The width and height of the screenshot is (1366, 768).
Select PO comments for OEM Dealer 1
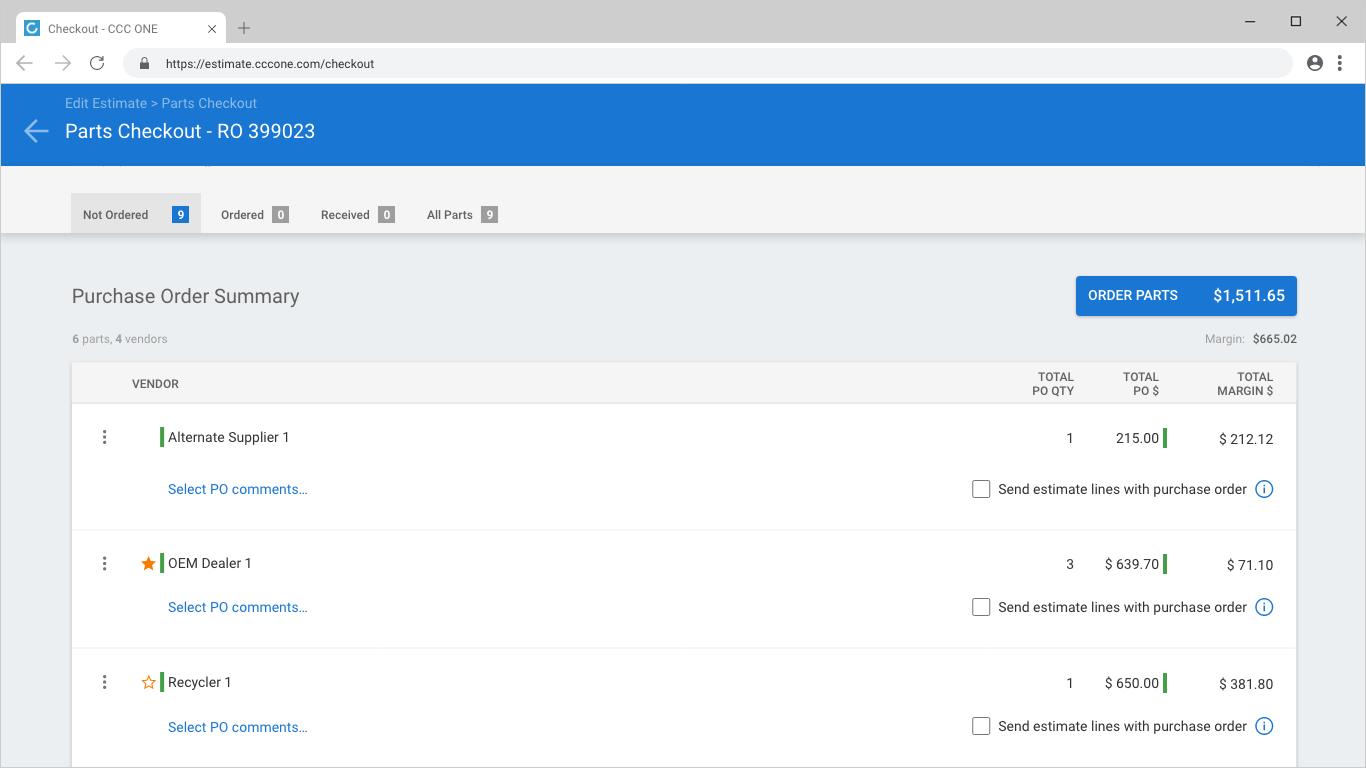click(238, 607)
